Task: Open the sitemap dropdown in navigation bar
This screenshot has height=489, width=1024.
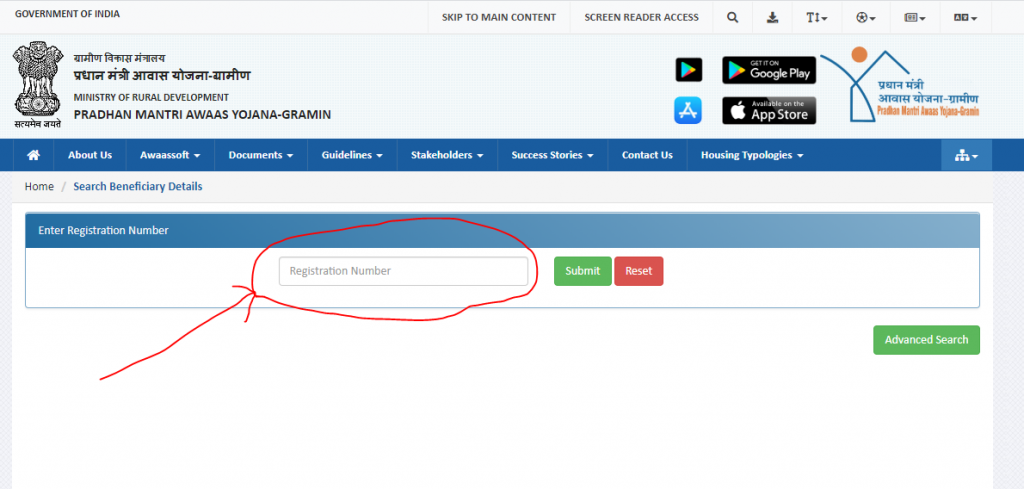Action: (966, 155)
